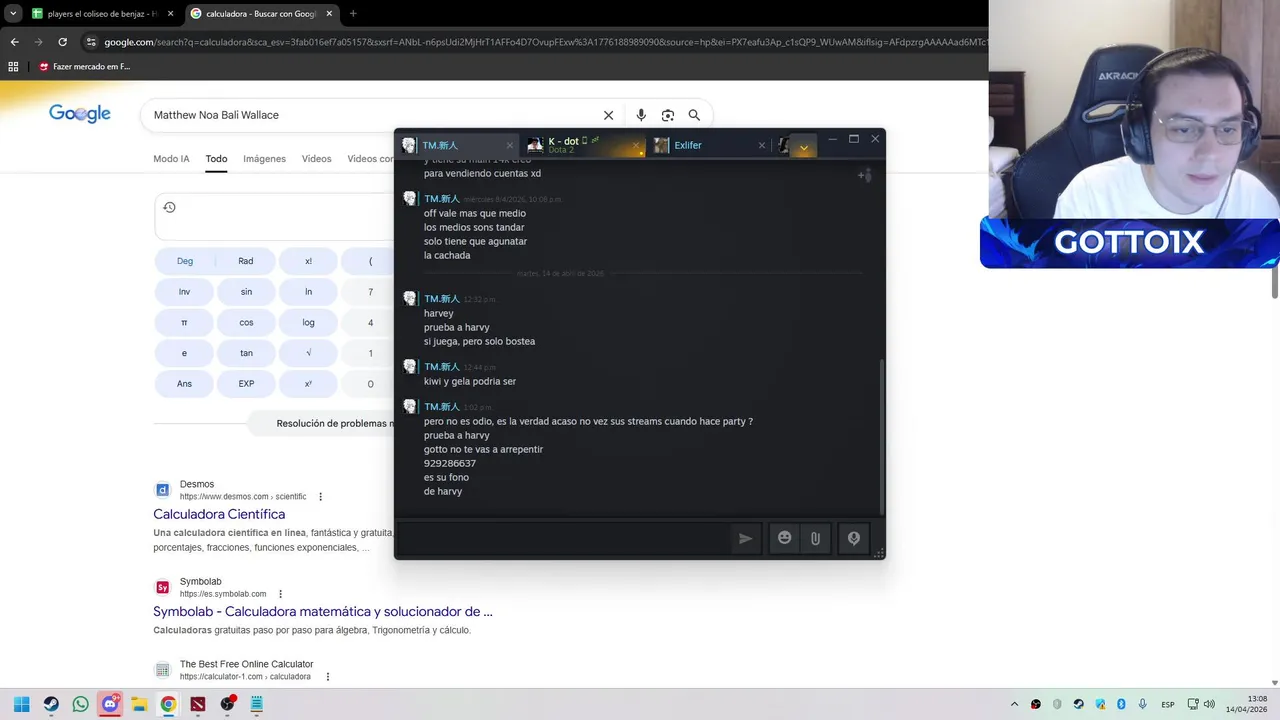Toggle the Inv calculator functions
The width and height of the screenshot is (1280, 720).
pos(185,292)
